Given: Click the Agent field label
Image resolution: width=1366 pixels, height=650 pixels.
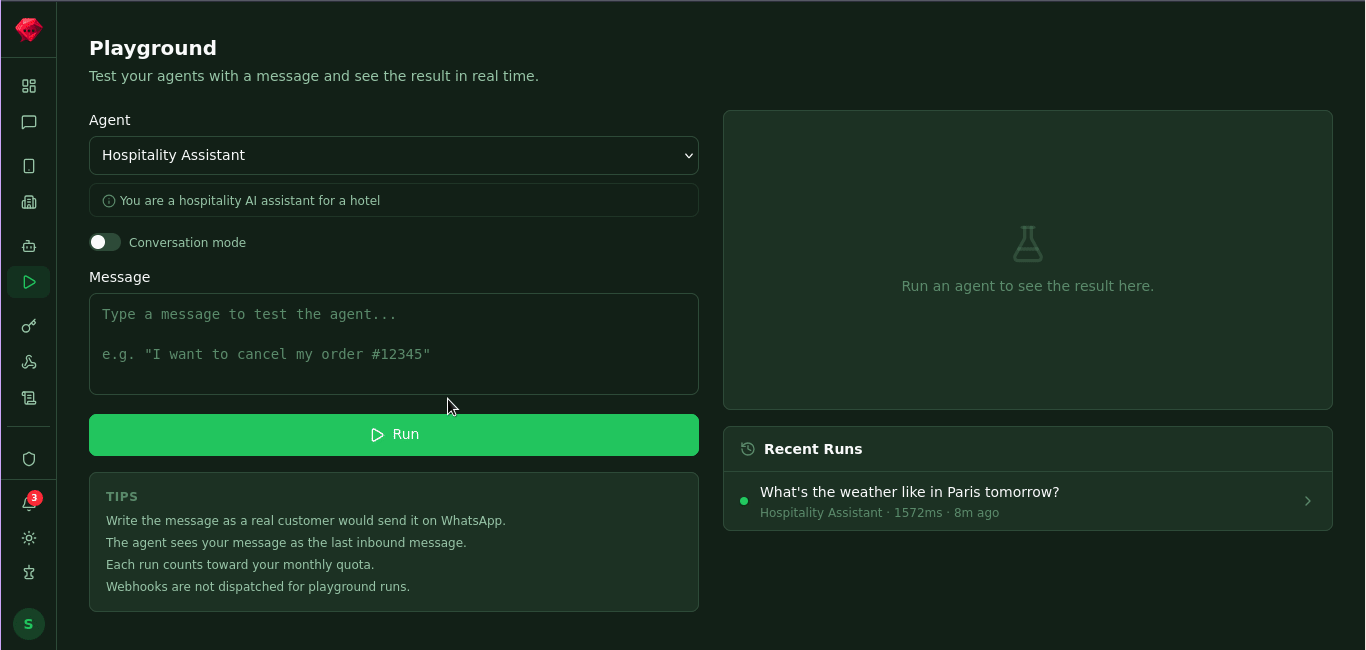Looking at the screenshot, I should [110, 120].
